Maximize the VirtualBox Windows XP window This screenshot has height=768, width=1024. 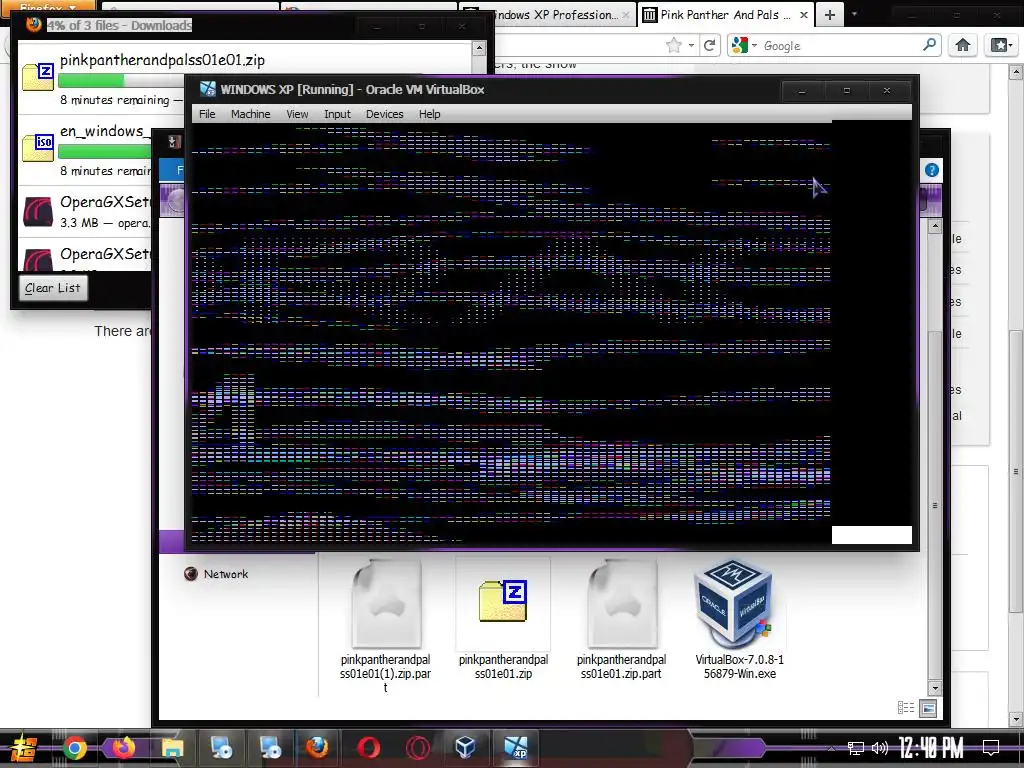(846, 91)
